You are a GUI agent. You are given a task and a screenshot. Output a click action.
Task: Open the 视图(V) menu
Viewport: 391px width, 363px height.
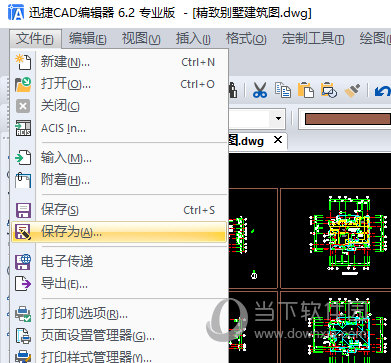click(x=141, y=39)
